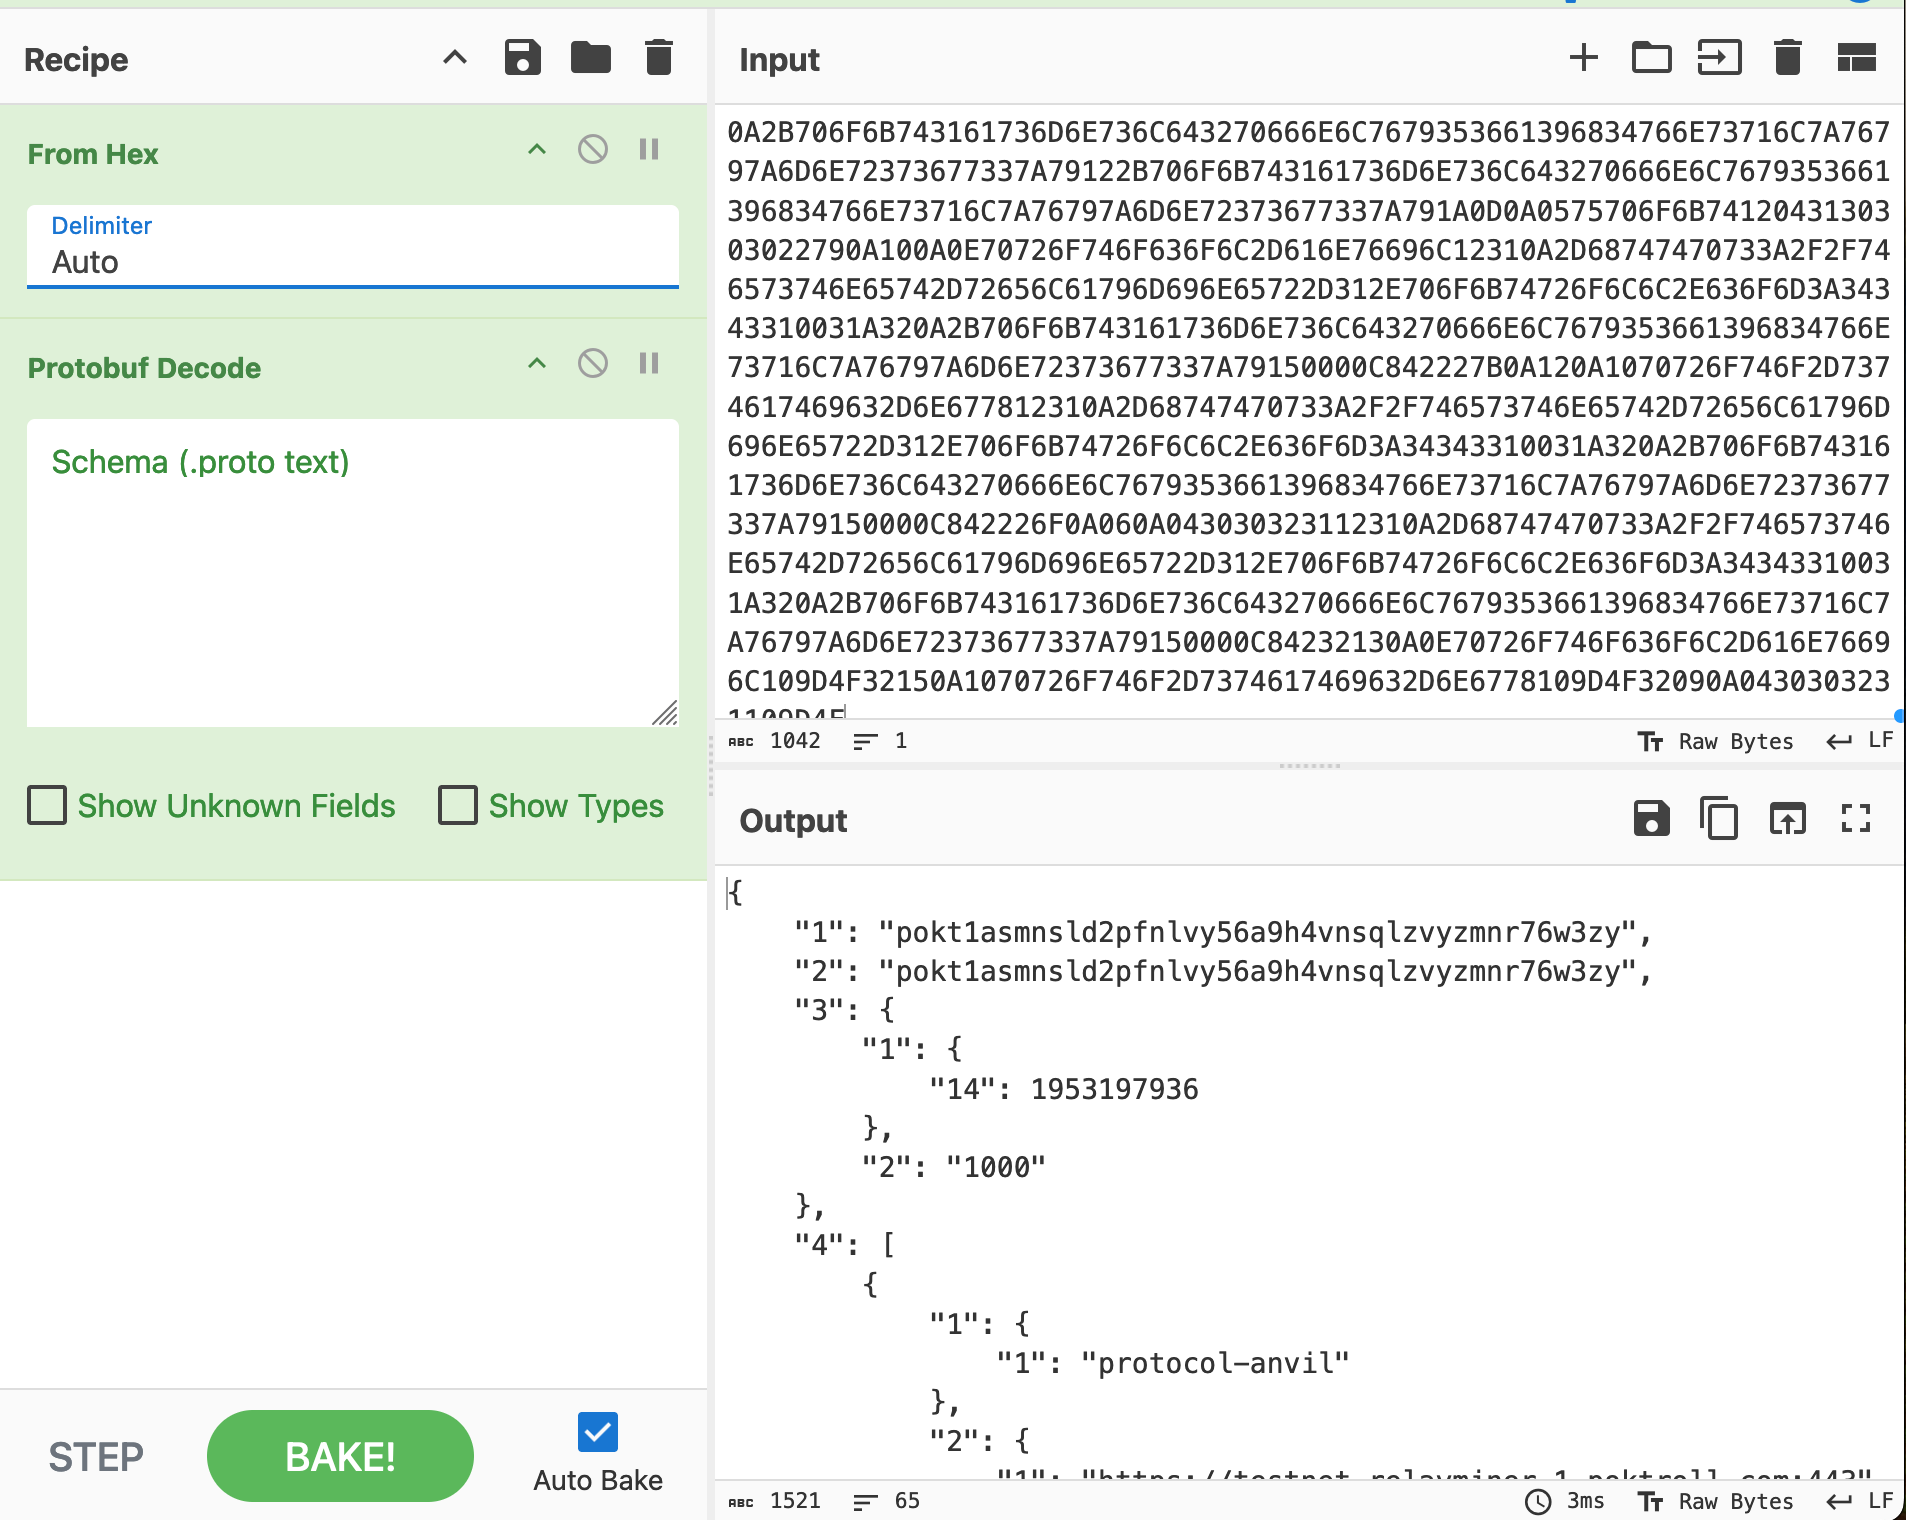Load a recipe via folder icon
Viewport: 1906px width, 1520px height.
click(x=590, y=58)
